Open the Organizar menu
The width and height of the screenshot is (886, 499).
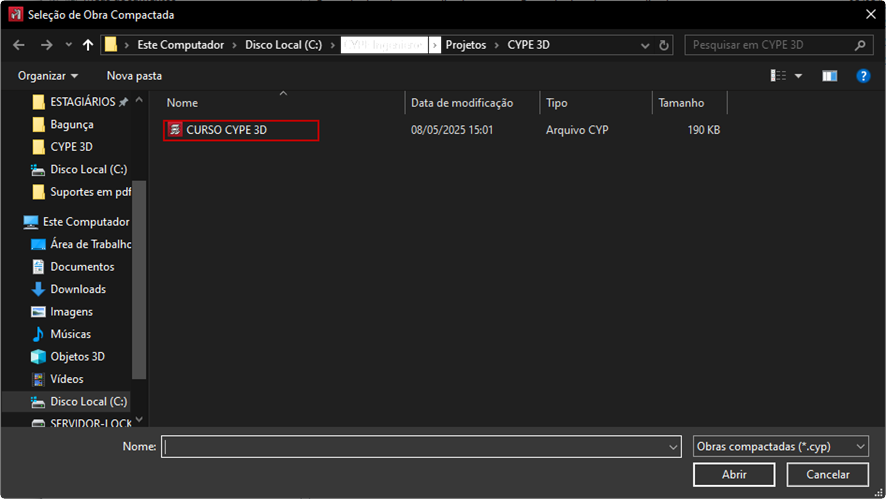48,76
